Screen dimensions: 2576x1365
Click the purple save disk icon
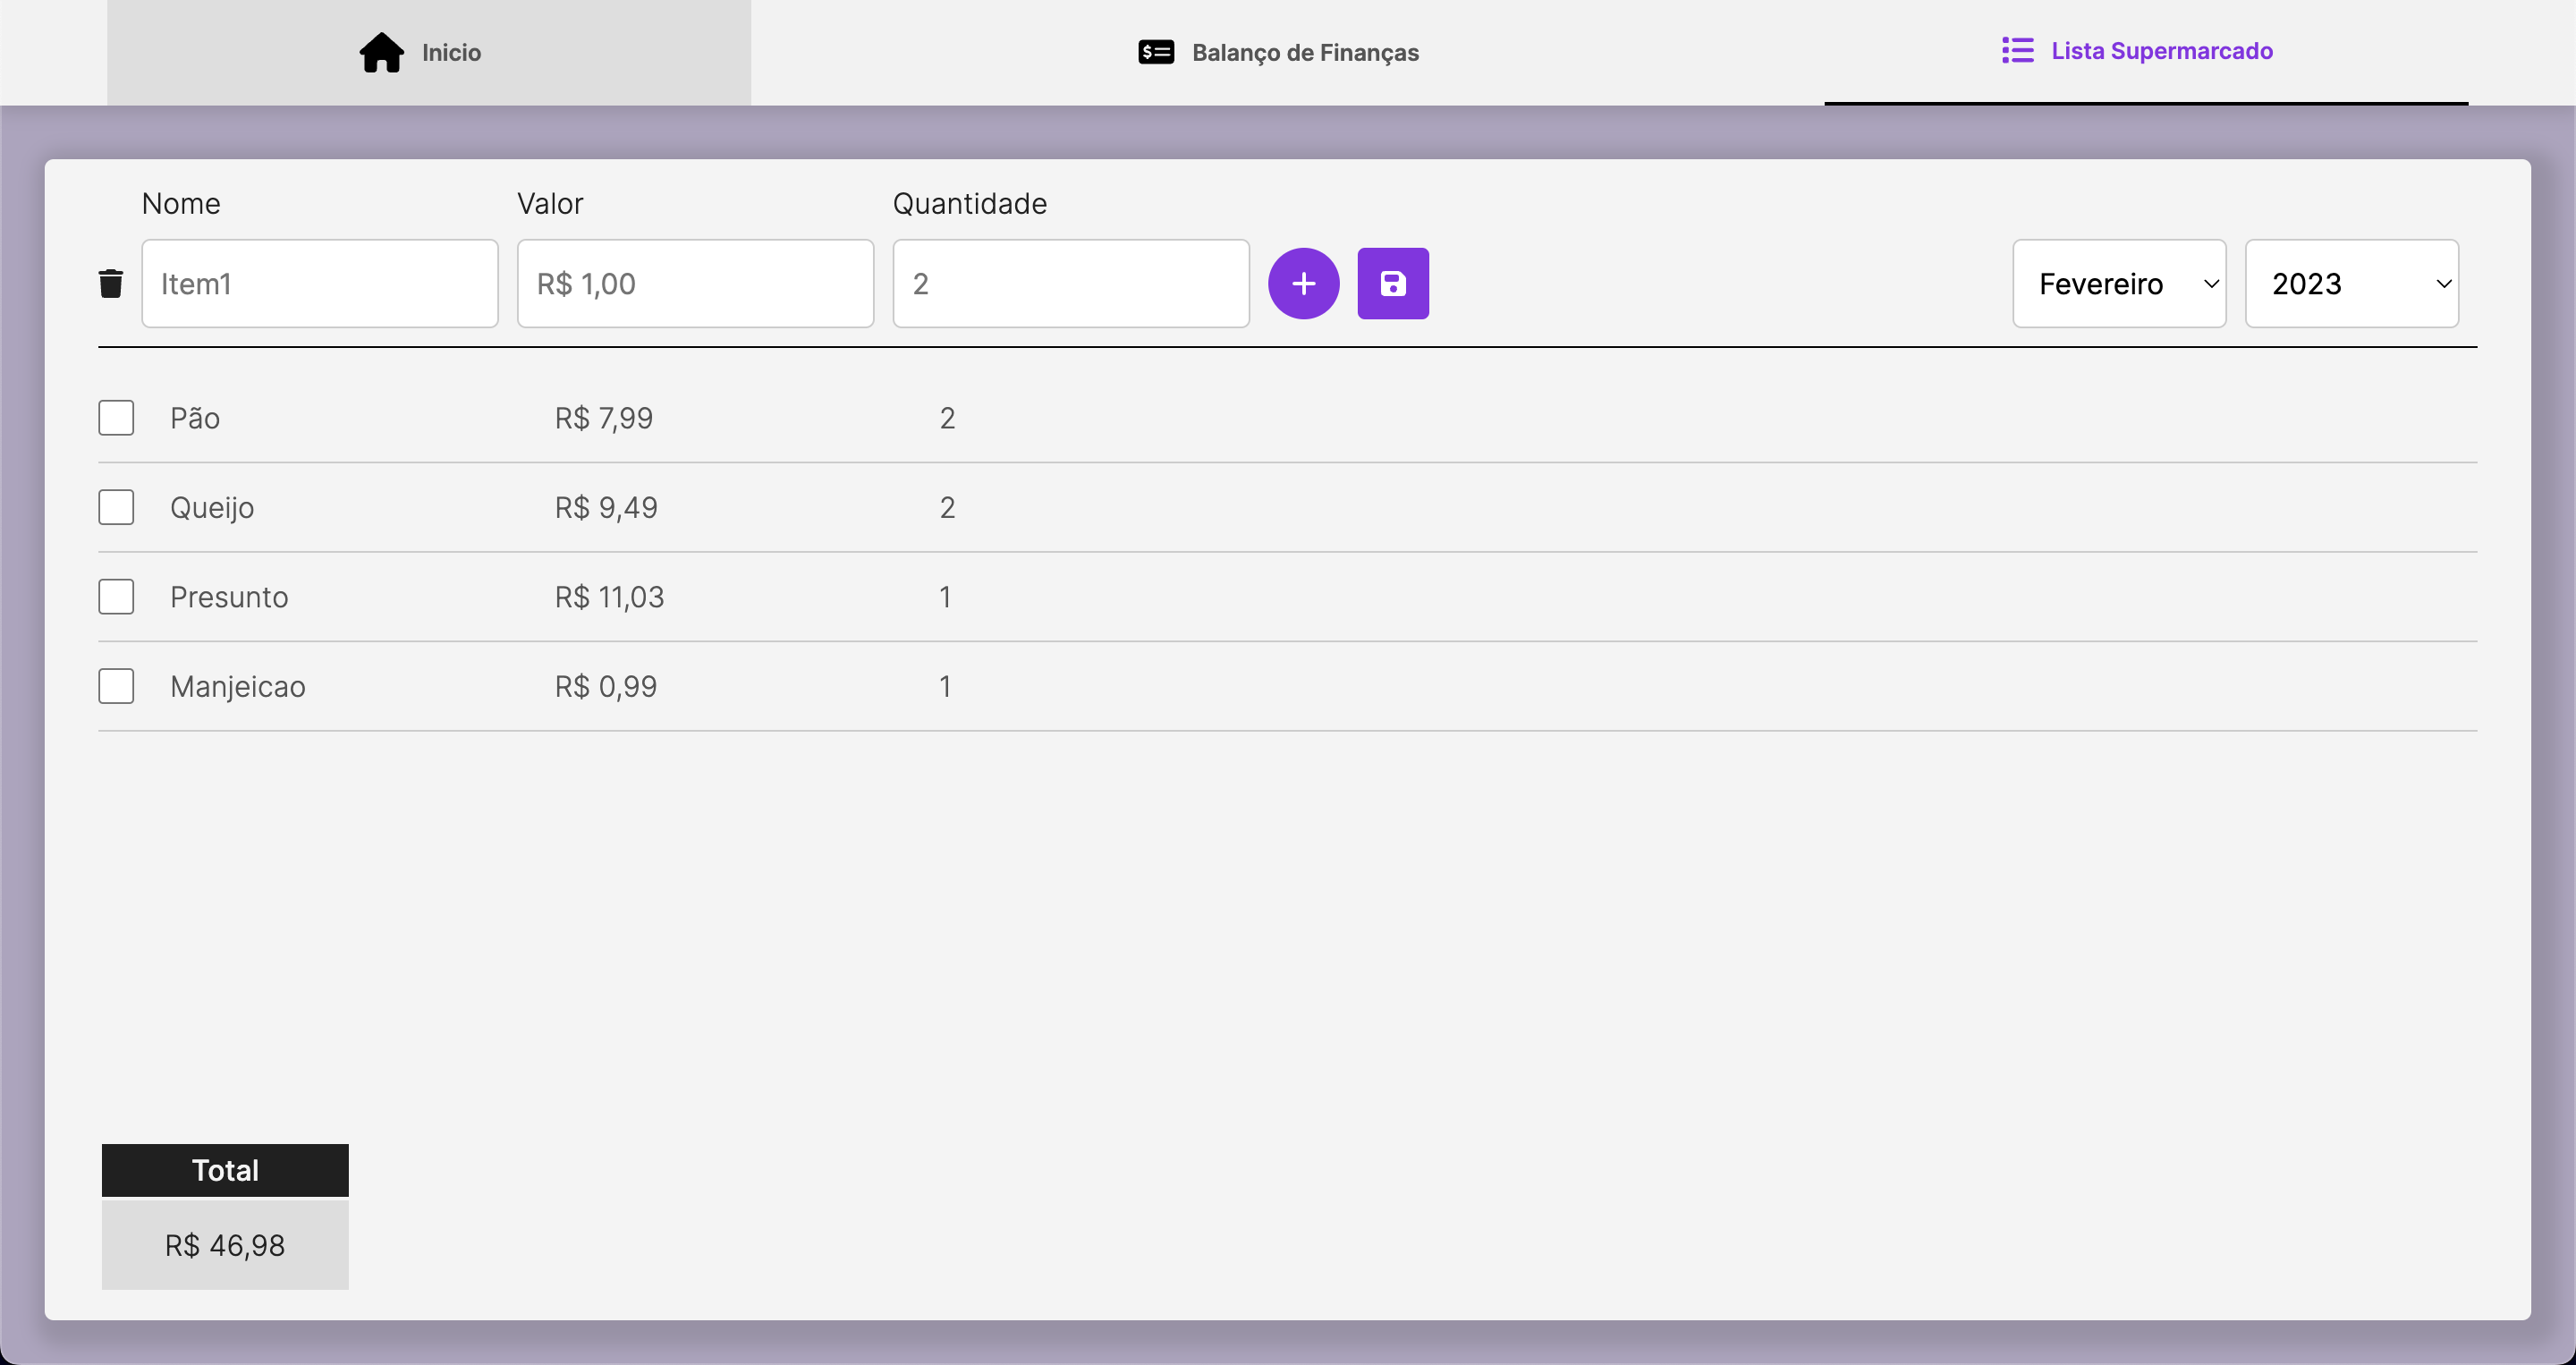[1392, 284]
